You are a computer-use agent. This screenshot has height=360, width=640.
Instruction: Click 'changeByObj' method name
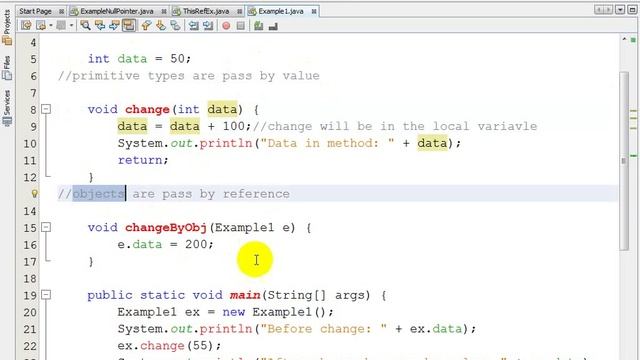coord(166,227)
